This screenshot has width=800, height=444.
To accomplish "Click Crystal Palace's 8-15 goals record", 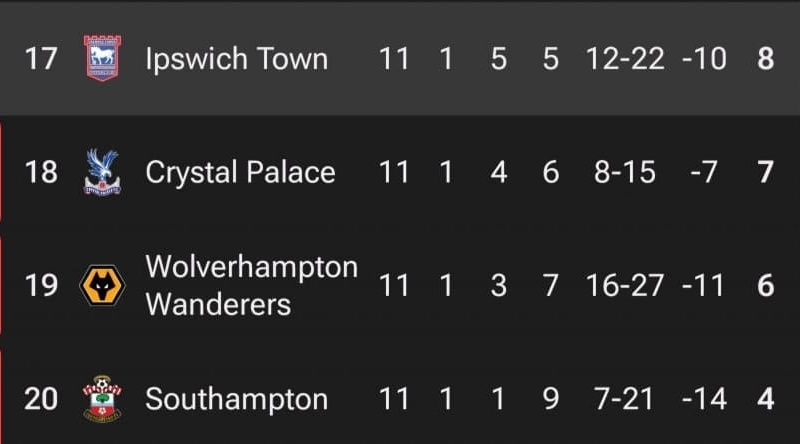I will pos(625,172).
